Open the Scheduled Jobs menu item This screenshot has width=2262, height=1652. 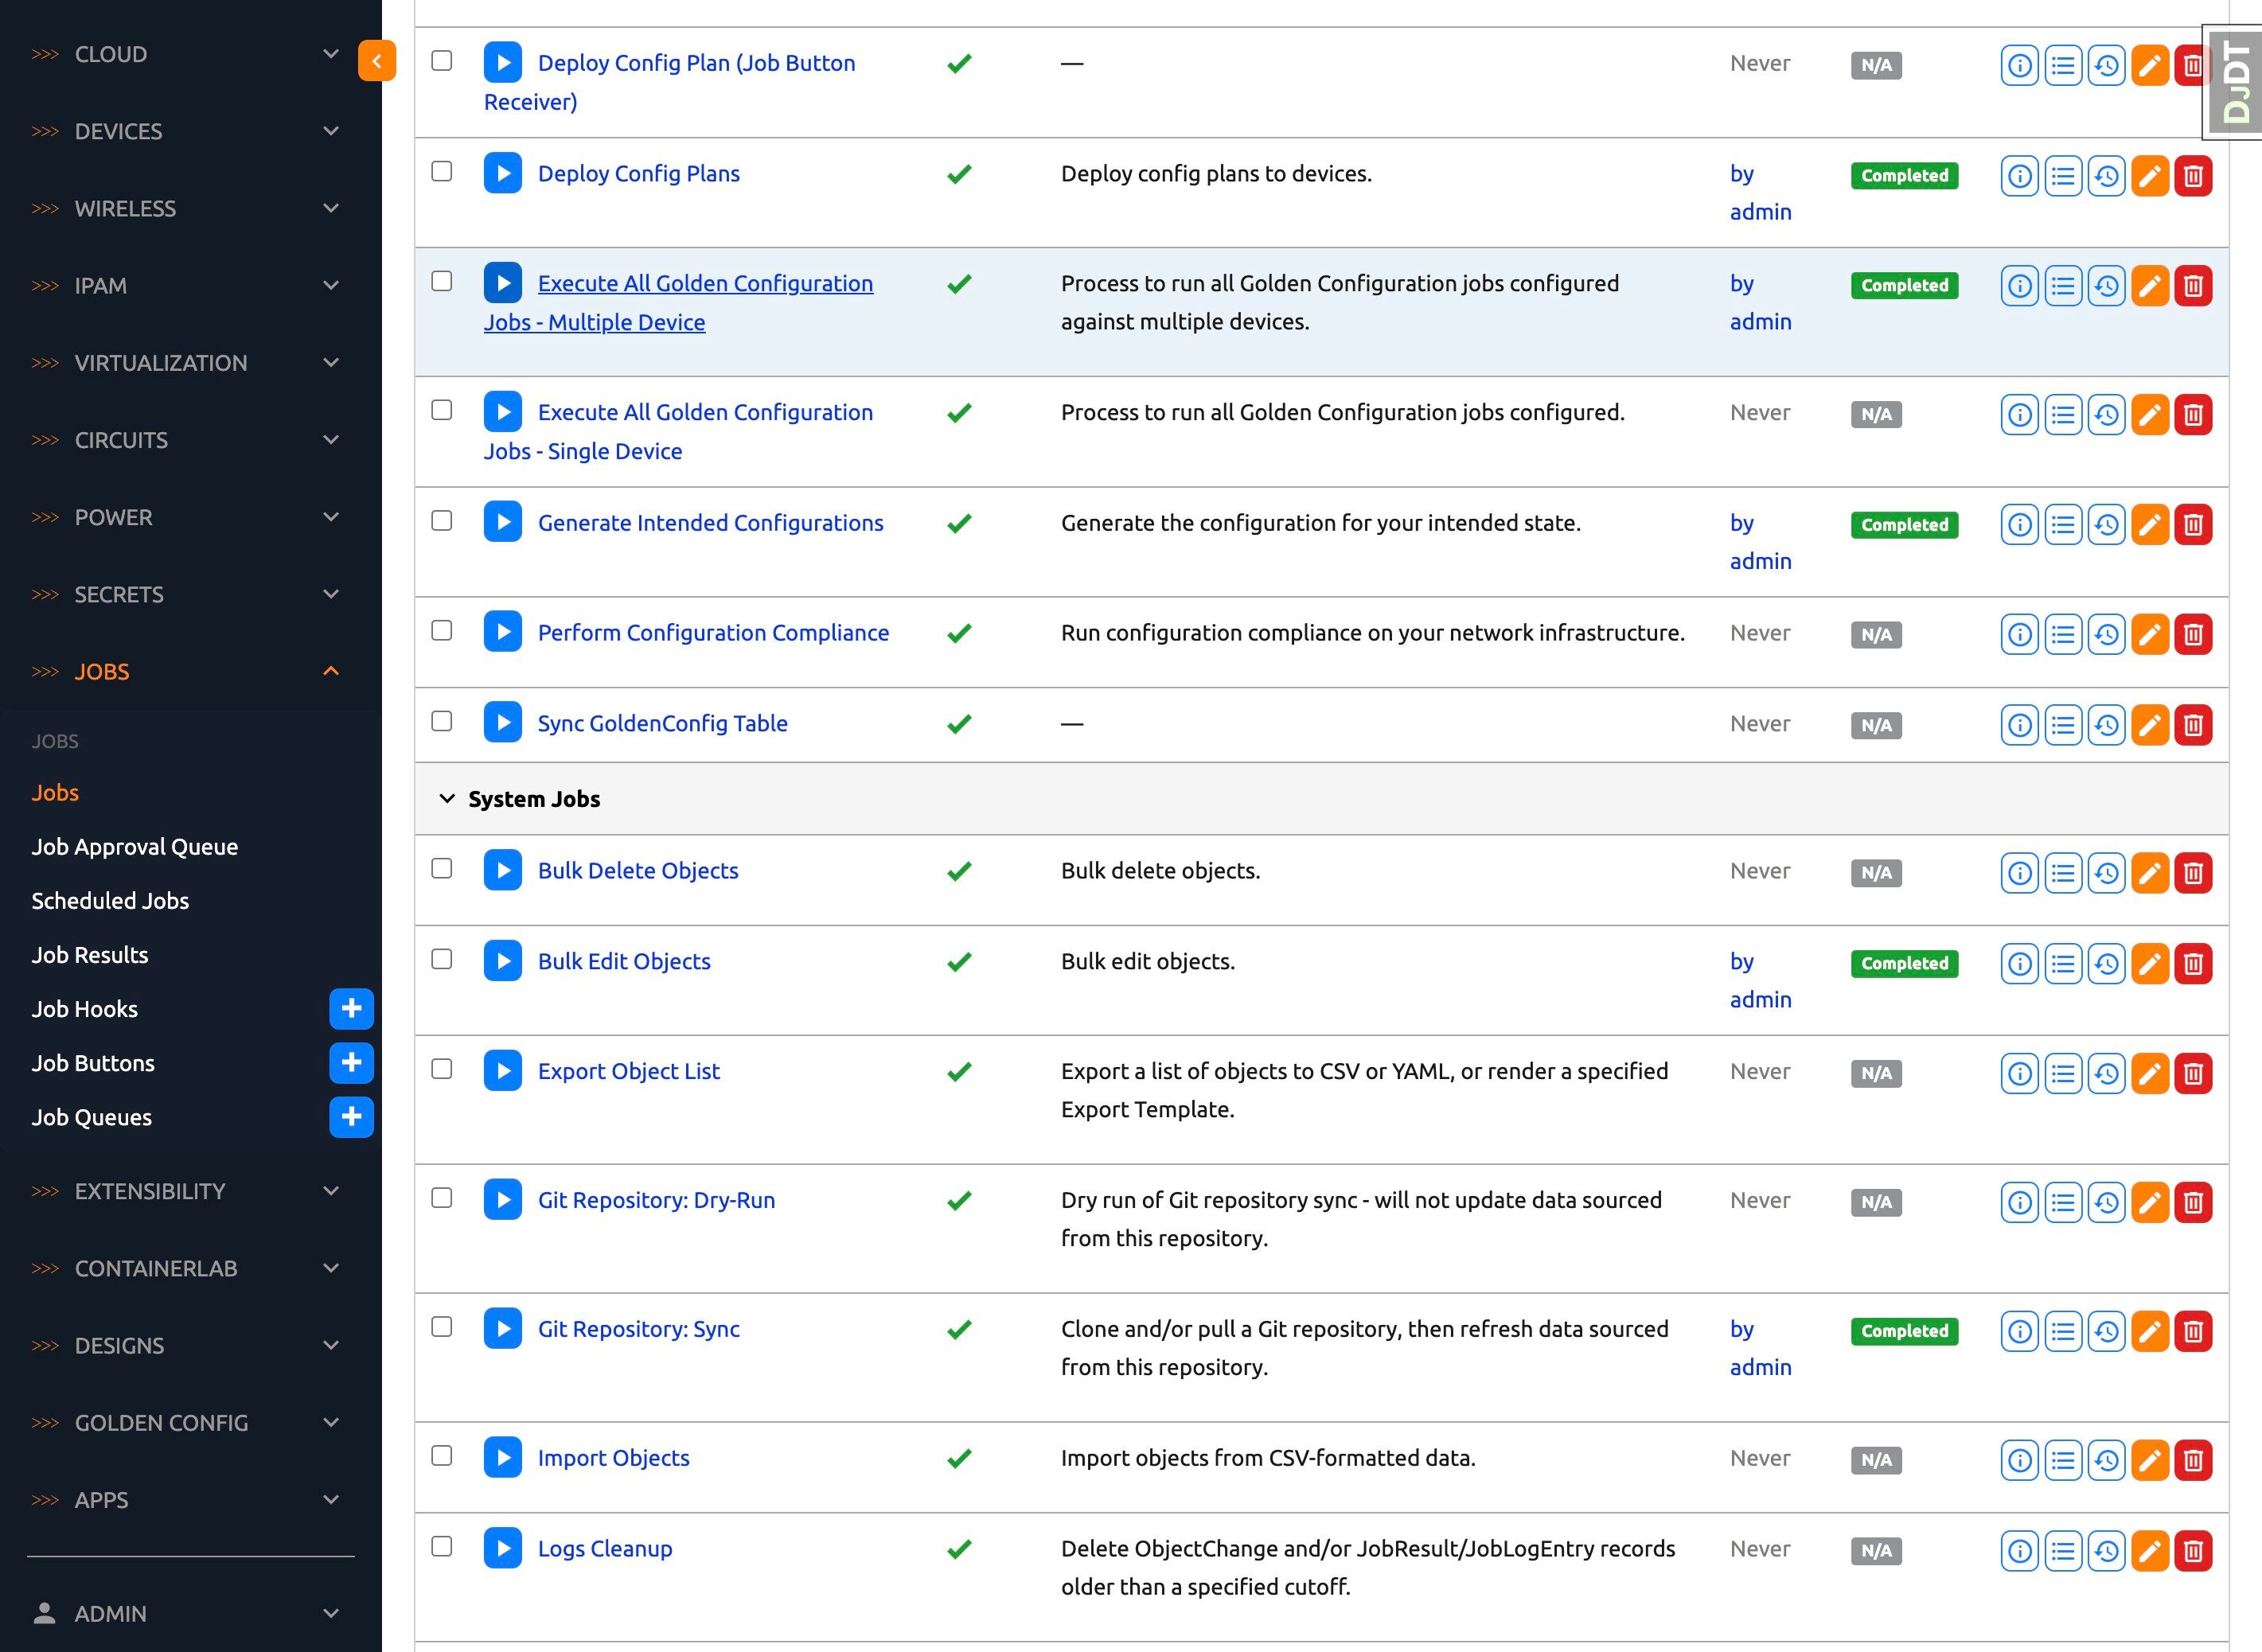click(x=110, y=900)
